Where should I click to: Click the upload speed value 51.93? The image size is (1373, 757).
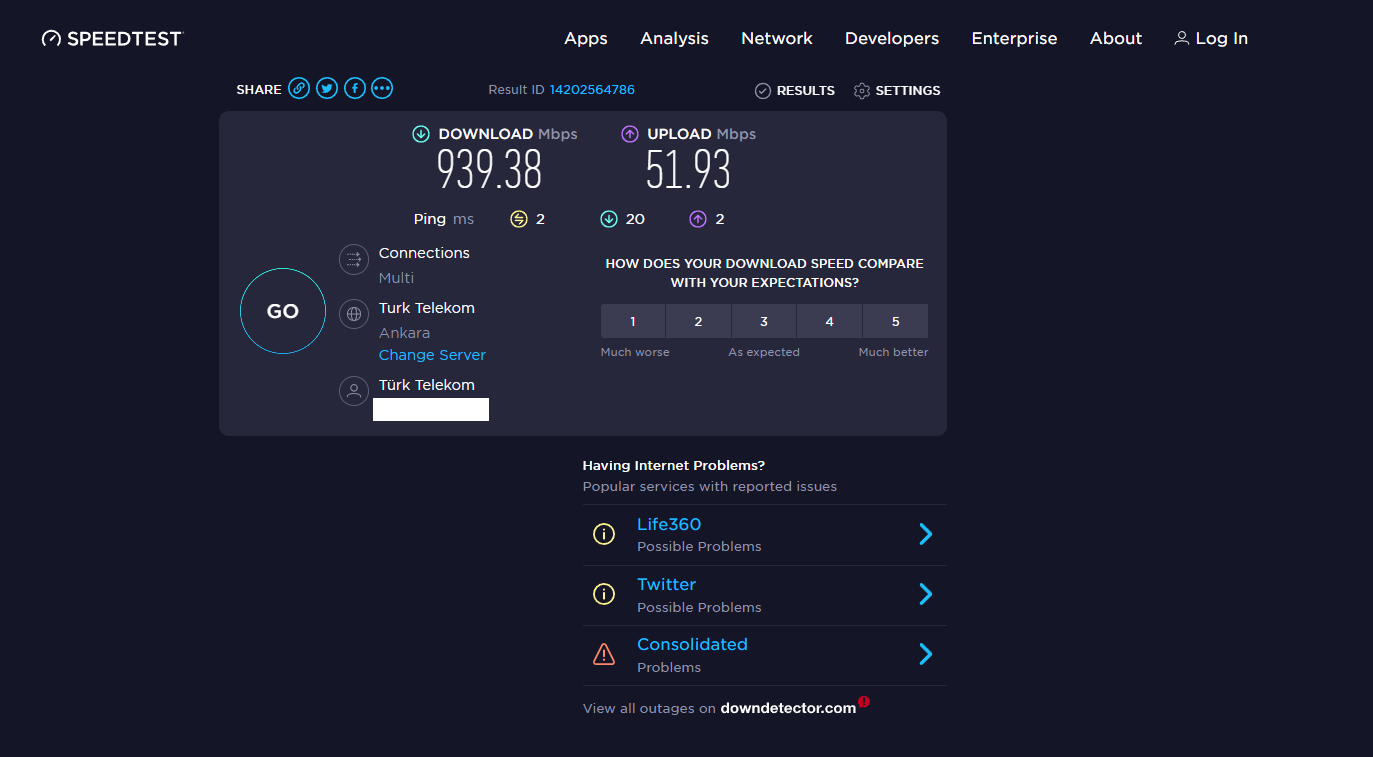pyautogui.click(x=688, y=170)
